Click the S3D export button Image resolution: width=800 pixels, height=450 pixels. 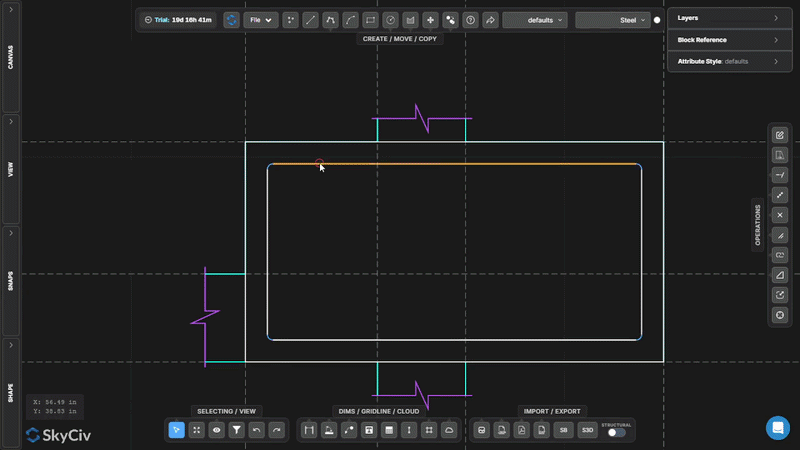pos(587,430)
